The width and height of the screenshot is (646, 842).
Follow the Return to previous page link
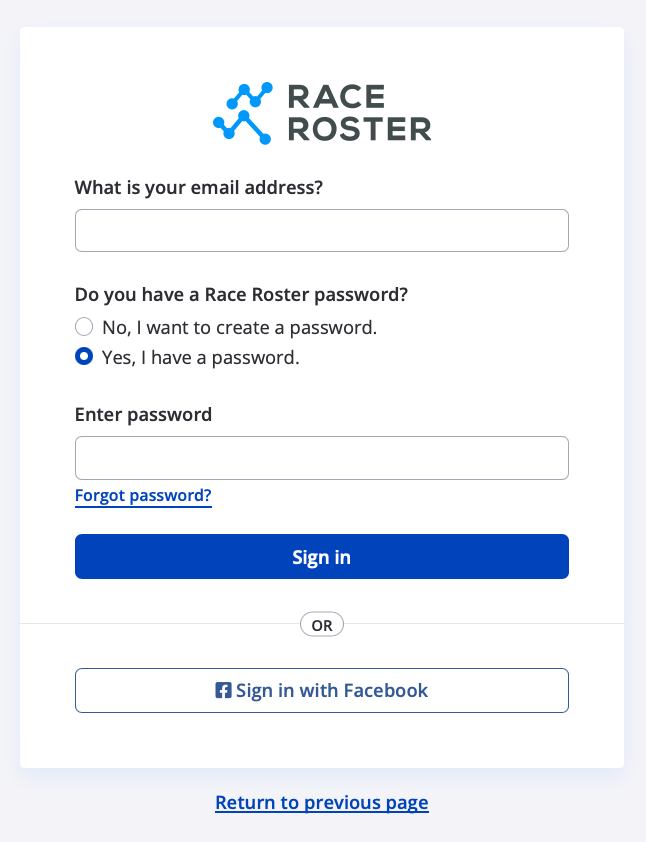(321, 802)
